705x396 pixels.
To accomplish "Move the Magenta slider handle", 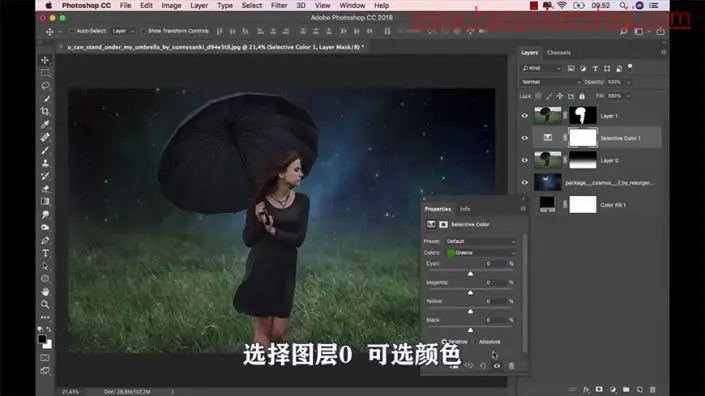I will 470,292.
